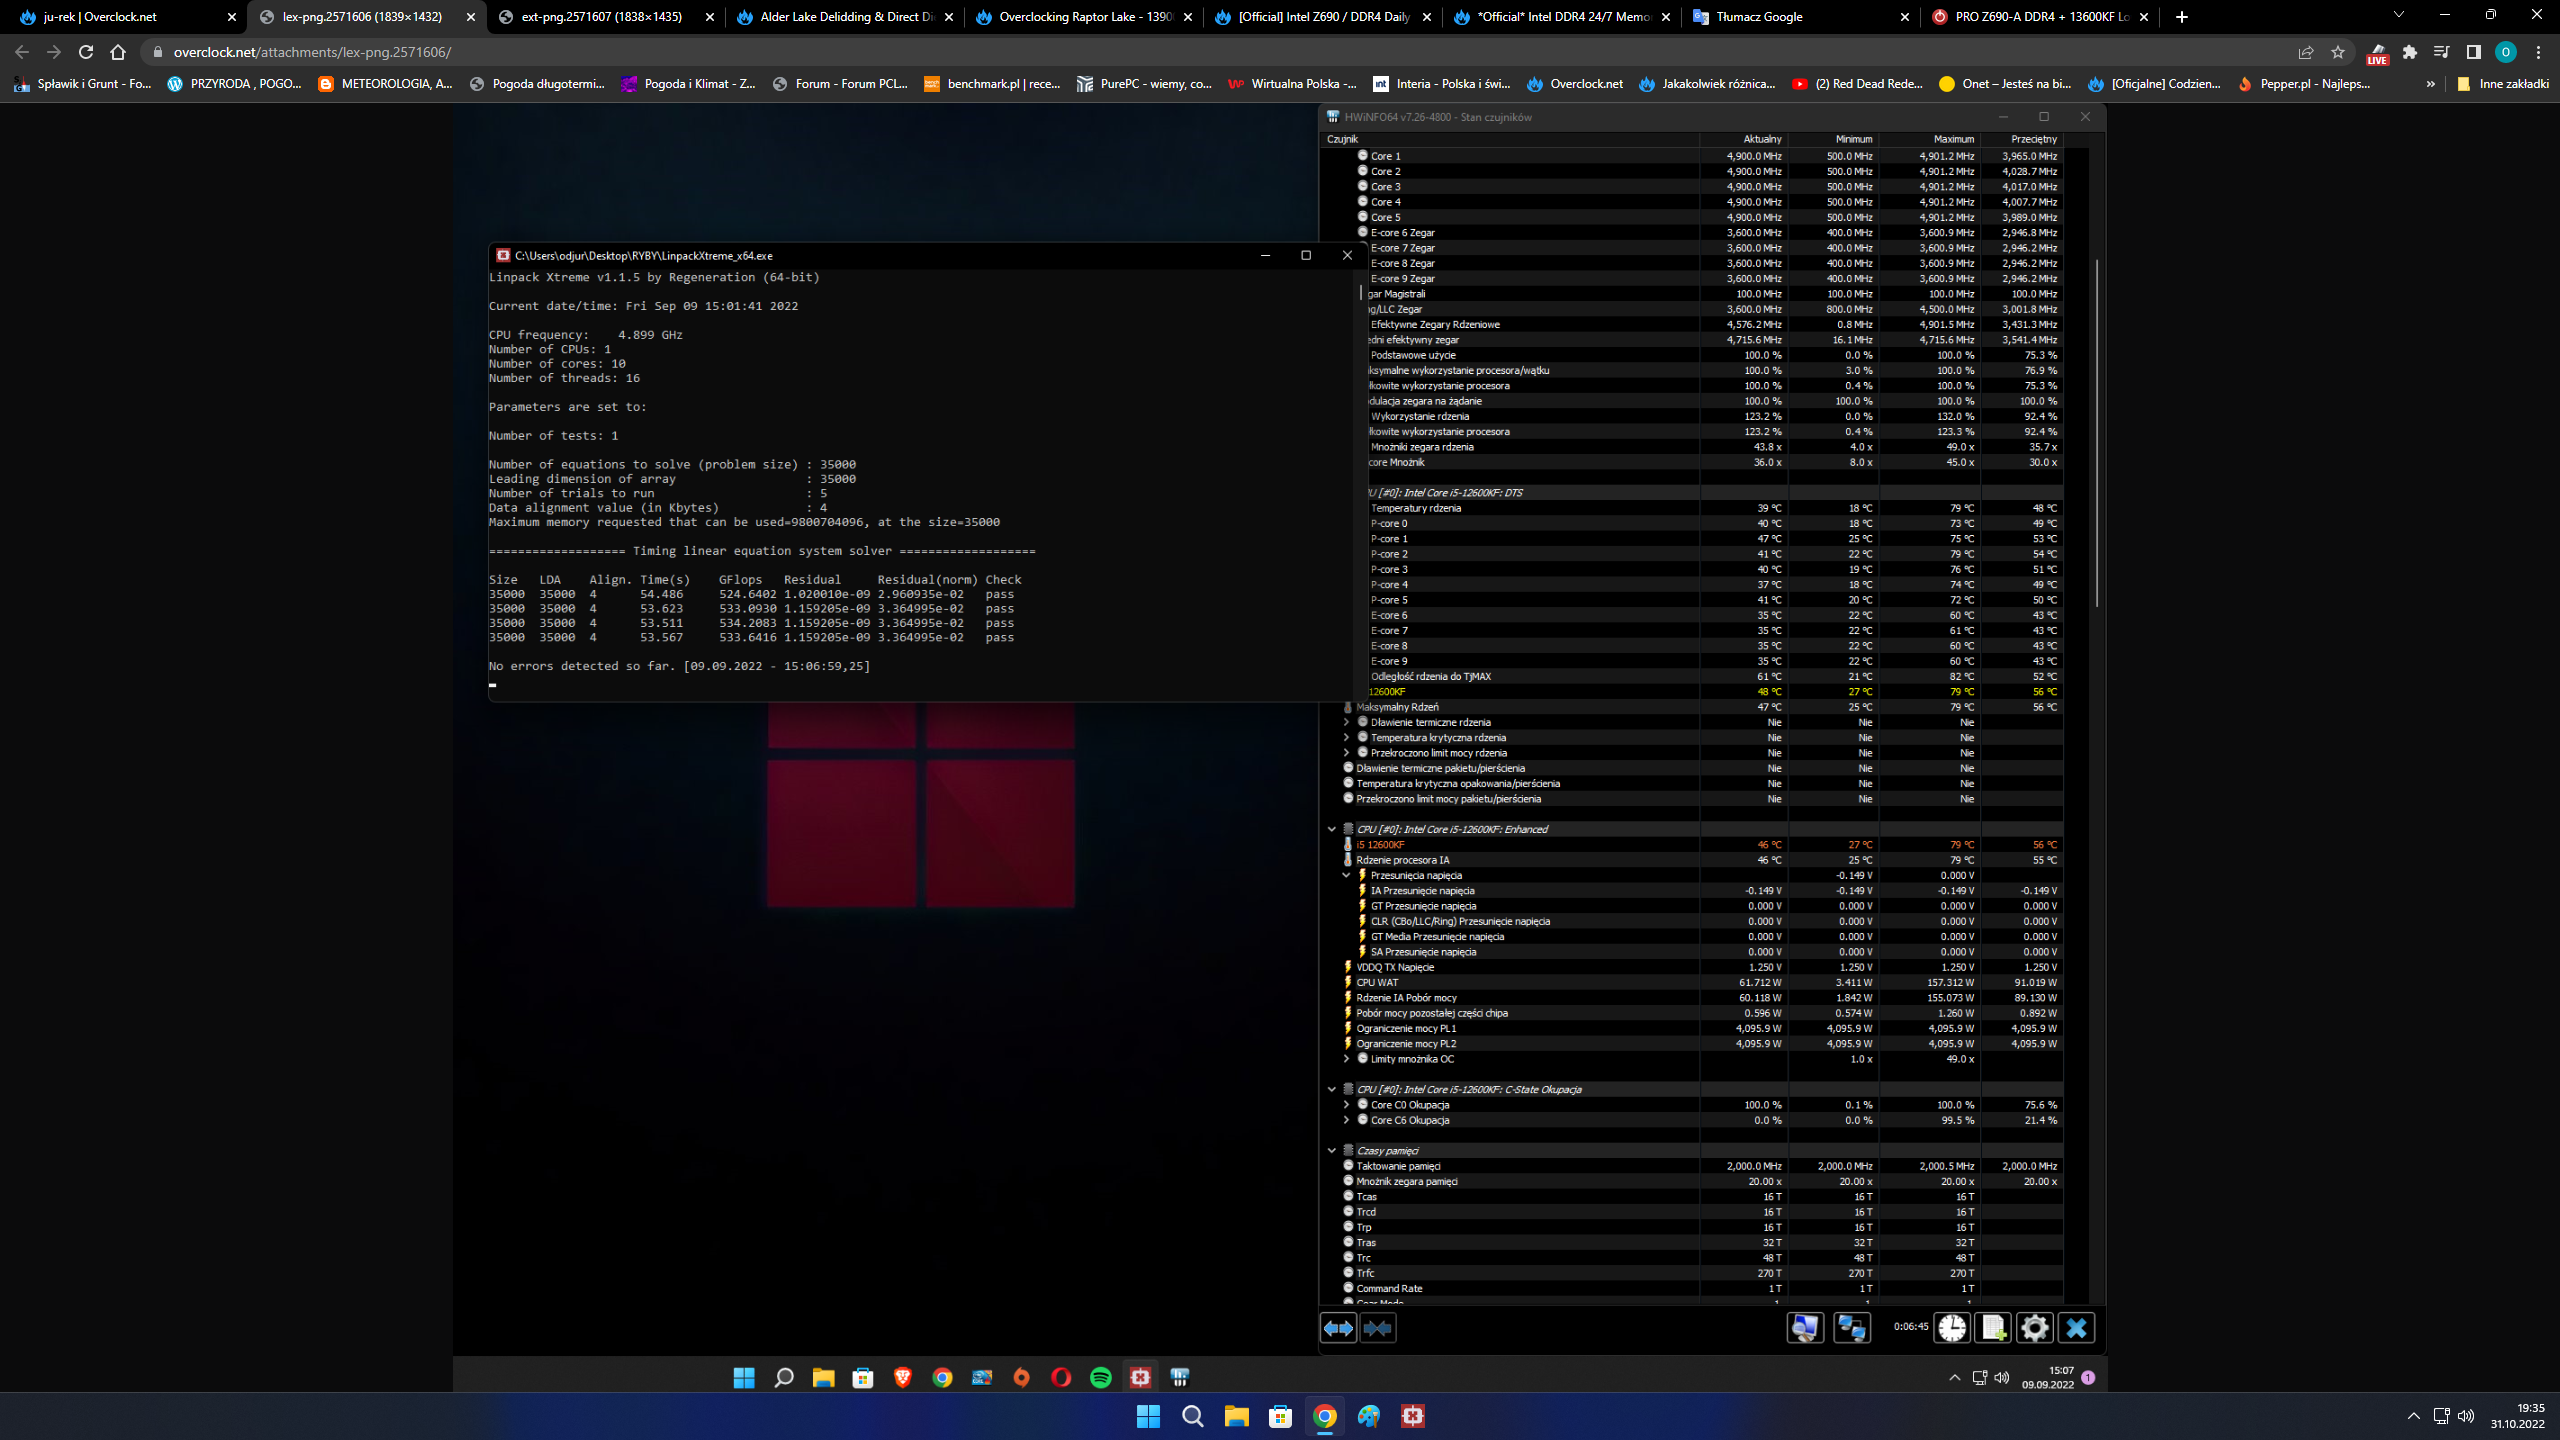View site information via the lock icon
The image size is (2560, 1440).
[157, 52]
